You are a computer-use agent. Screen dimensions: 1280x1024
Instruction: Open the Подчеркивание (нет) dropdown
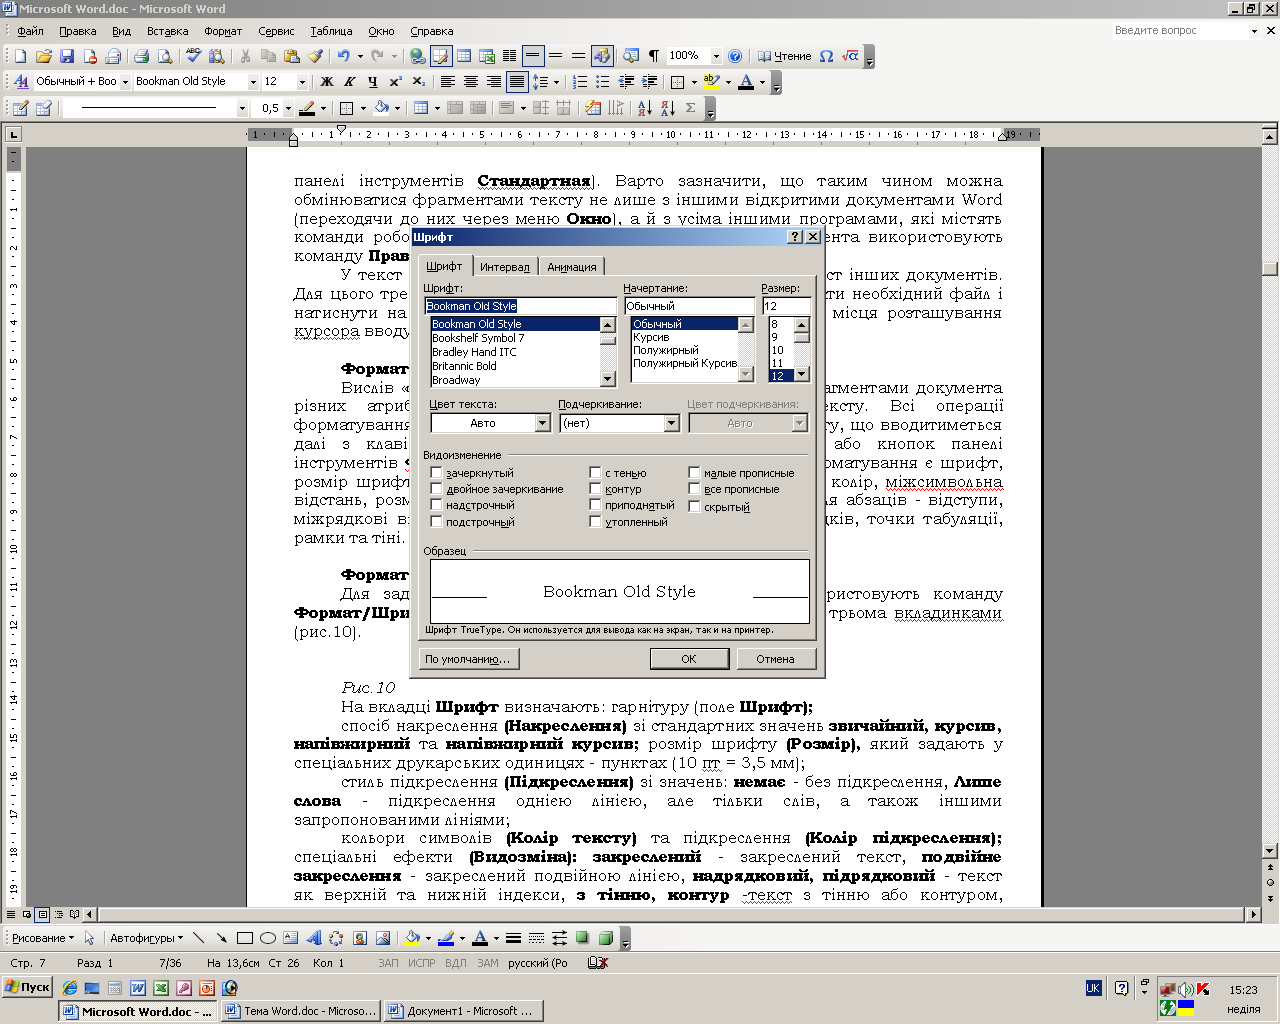click(671, 424)
